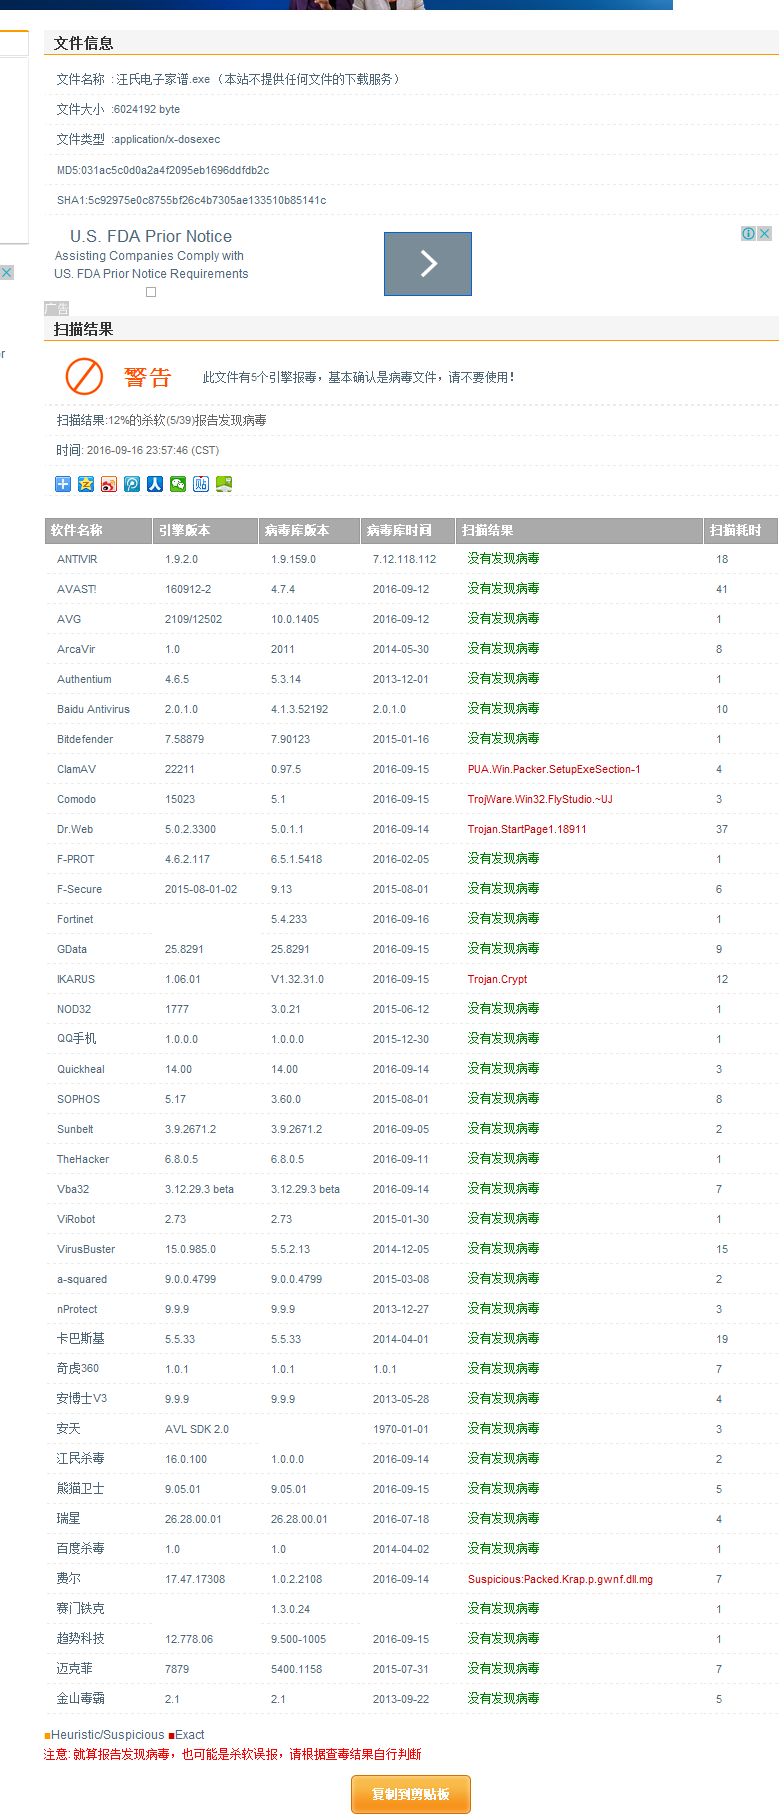
Task: Click the ad info icon
Action: tap(748, 233)
